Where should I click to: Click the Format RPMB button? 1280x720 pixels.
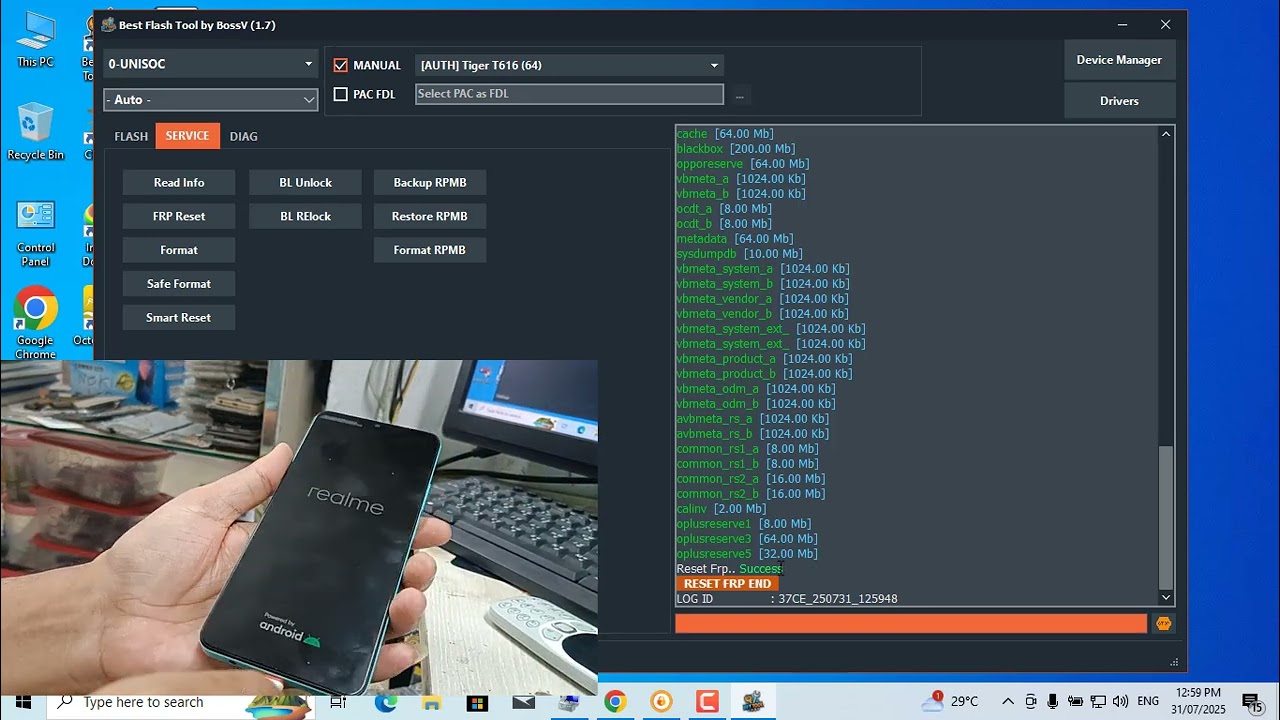pos(430,250)
